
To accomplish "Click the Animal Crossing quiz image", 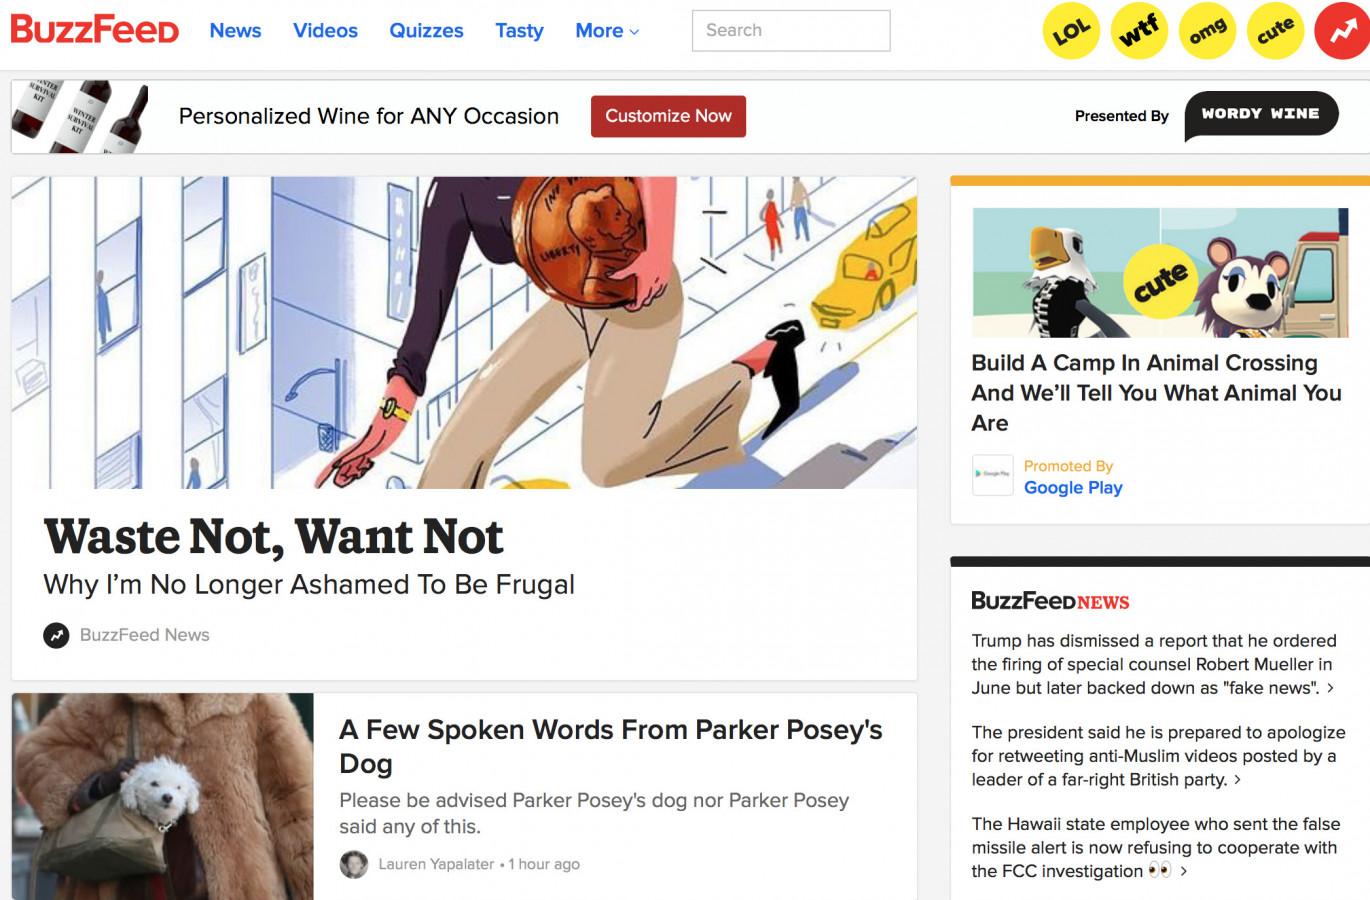I will click(x=1160, y=272).
